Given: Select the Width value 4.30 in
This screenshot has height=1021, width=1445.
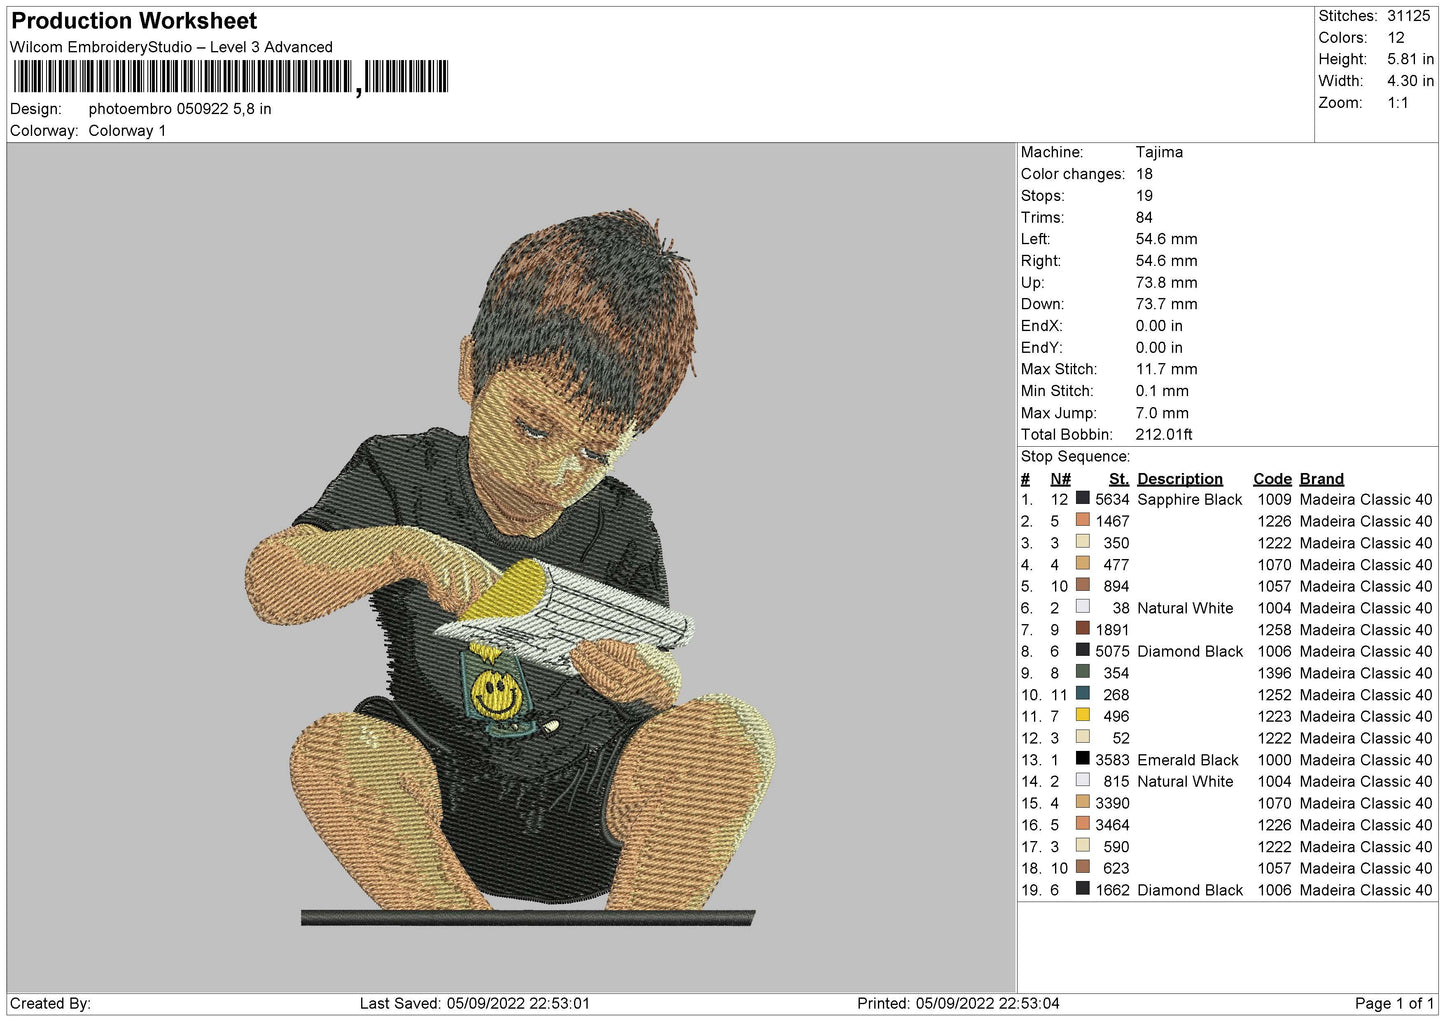Looking at the screenshot, I should click(1410, 81).
